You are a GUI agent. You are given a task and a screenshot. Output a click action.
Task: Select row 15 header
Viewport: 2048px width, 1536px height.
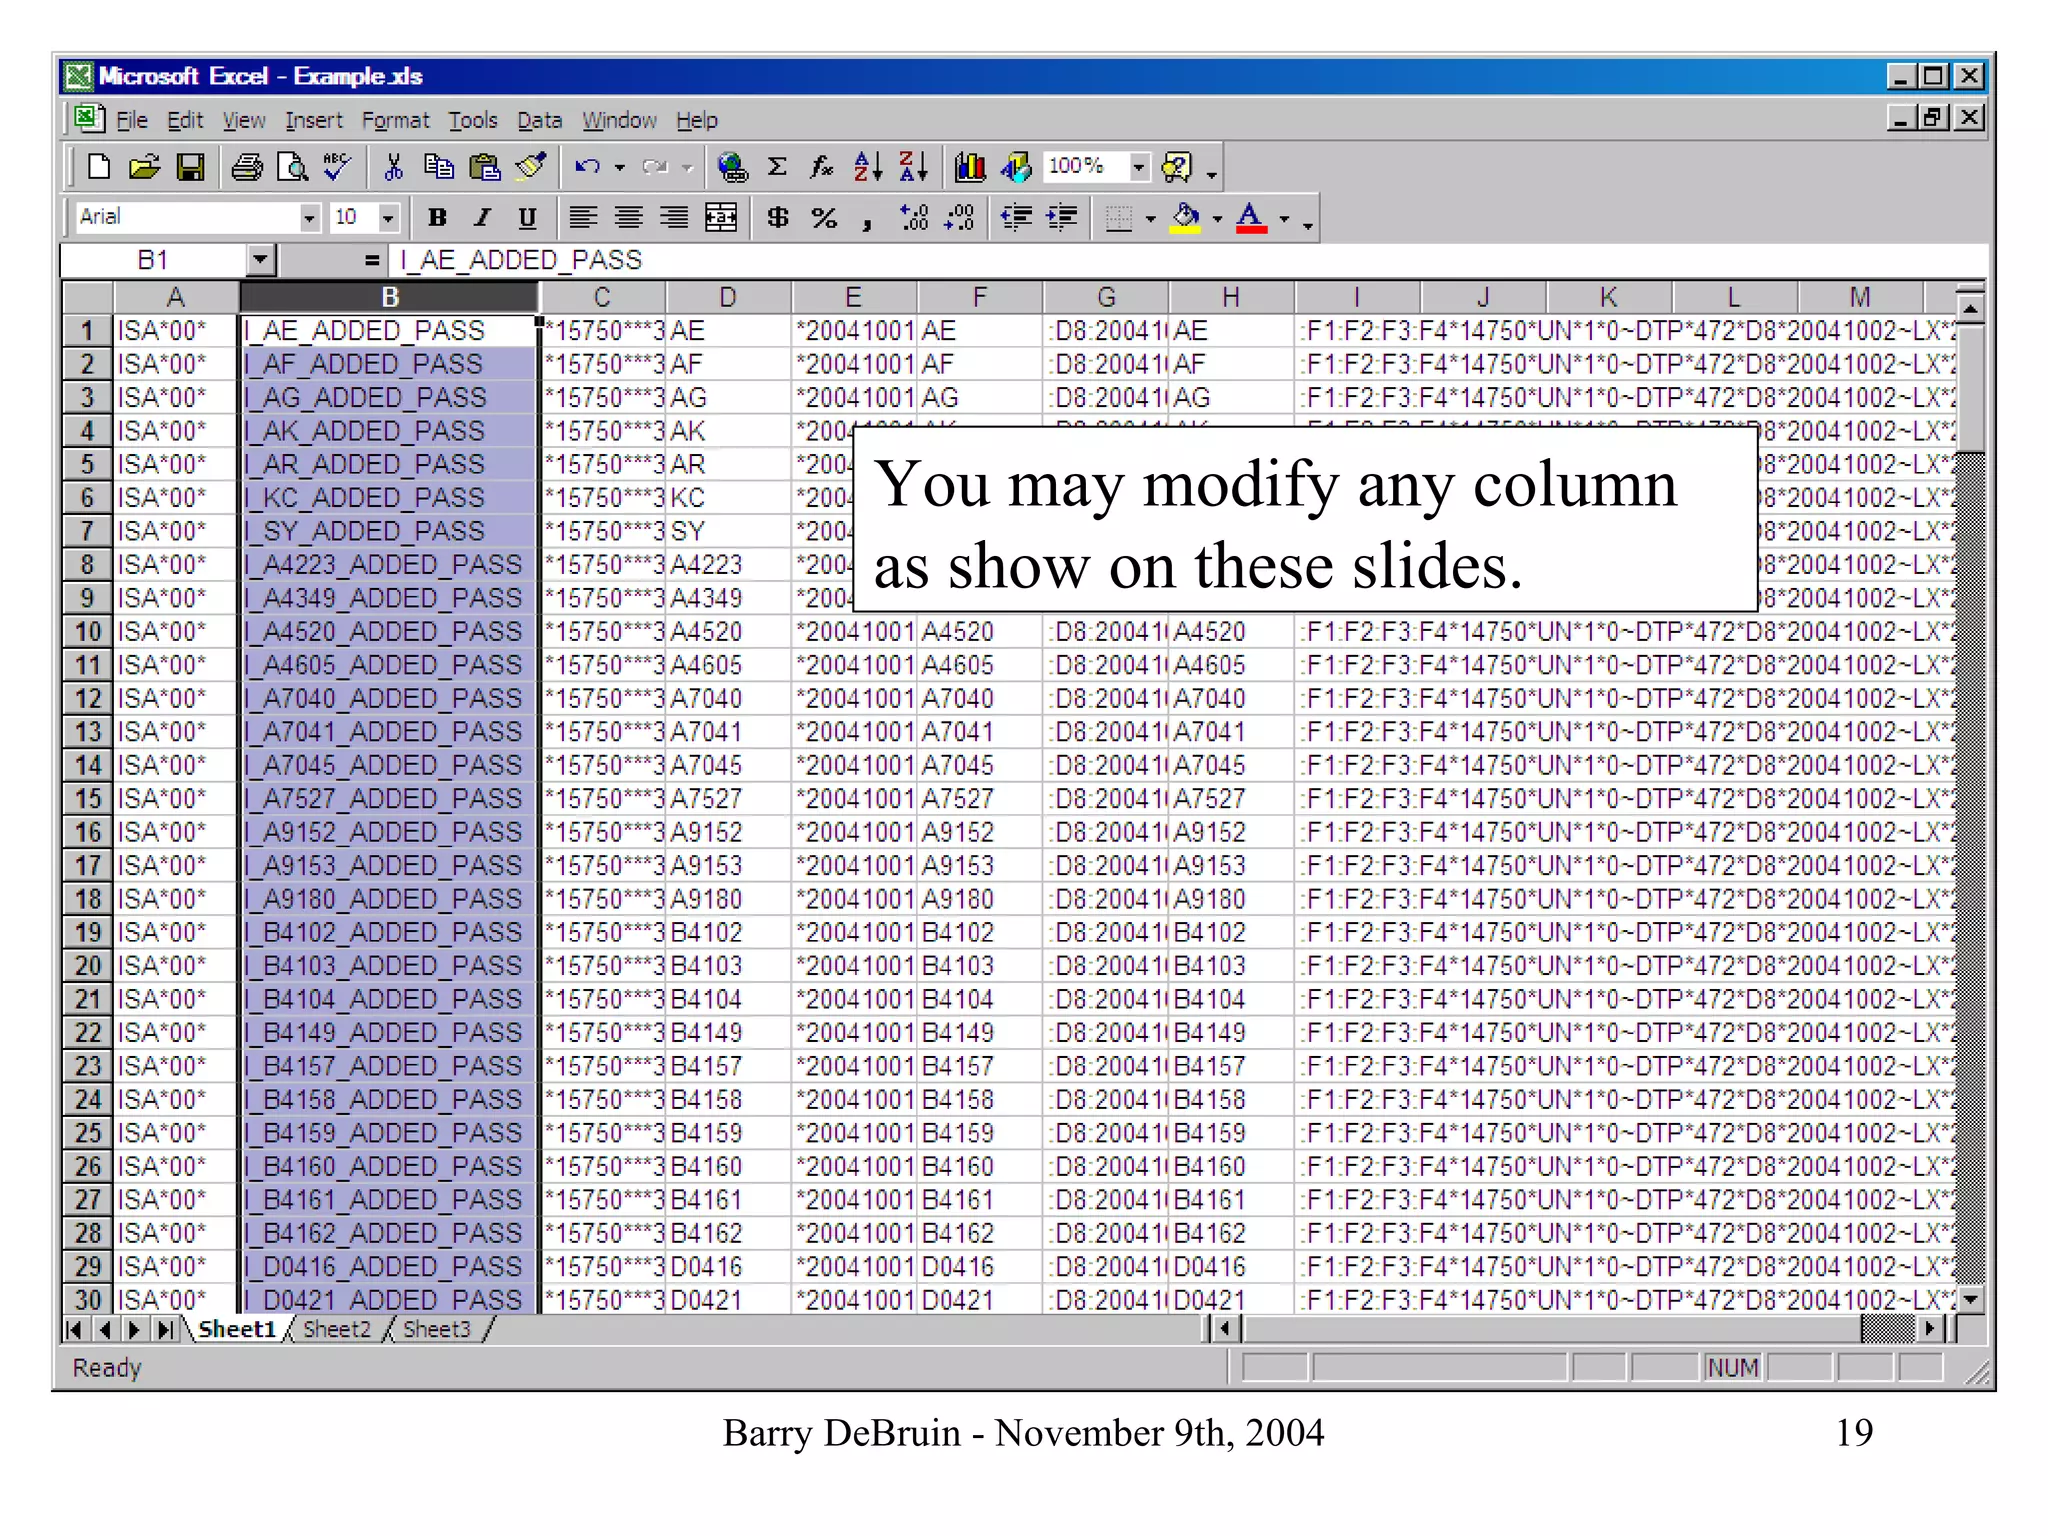[88, 799]
